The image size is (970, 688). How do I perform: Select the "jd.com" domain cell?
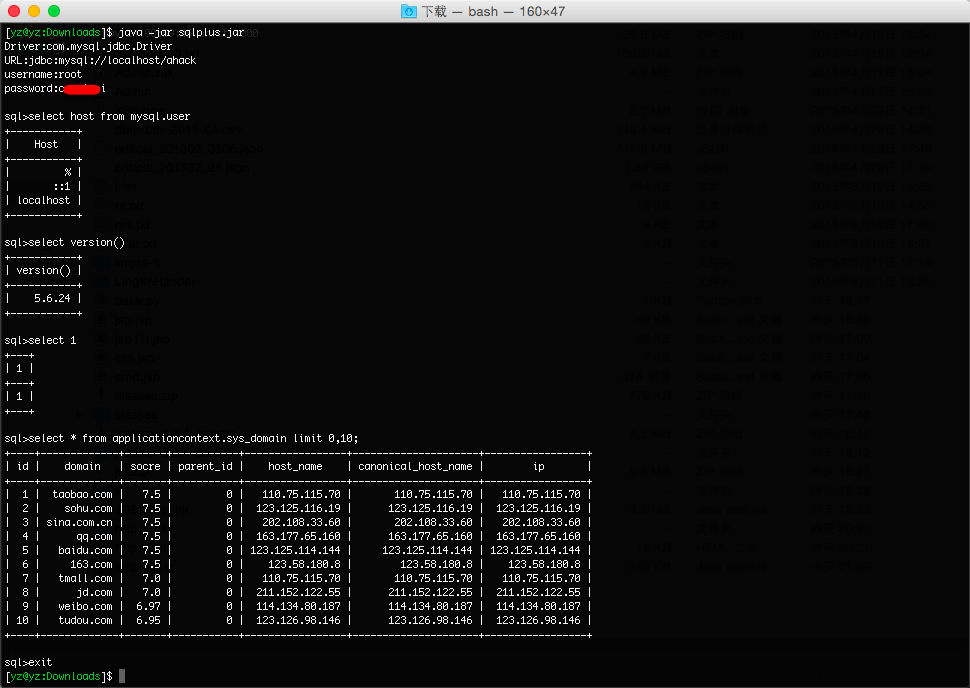95,592
